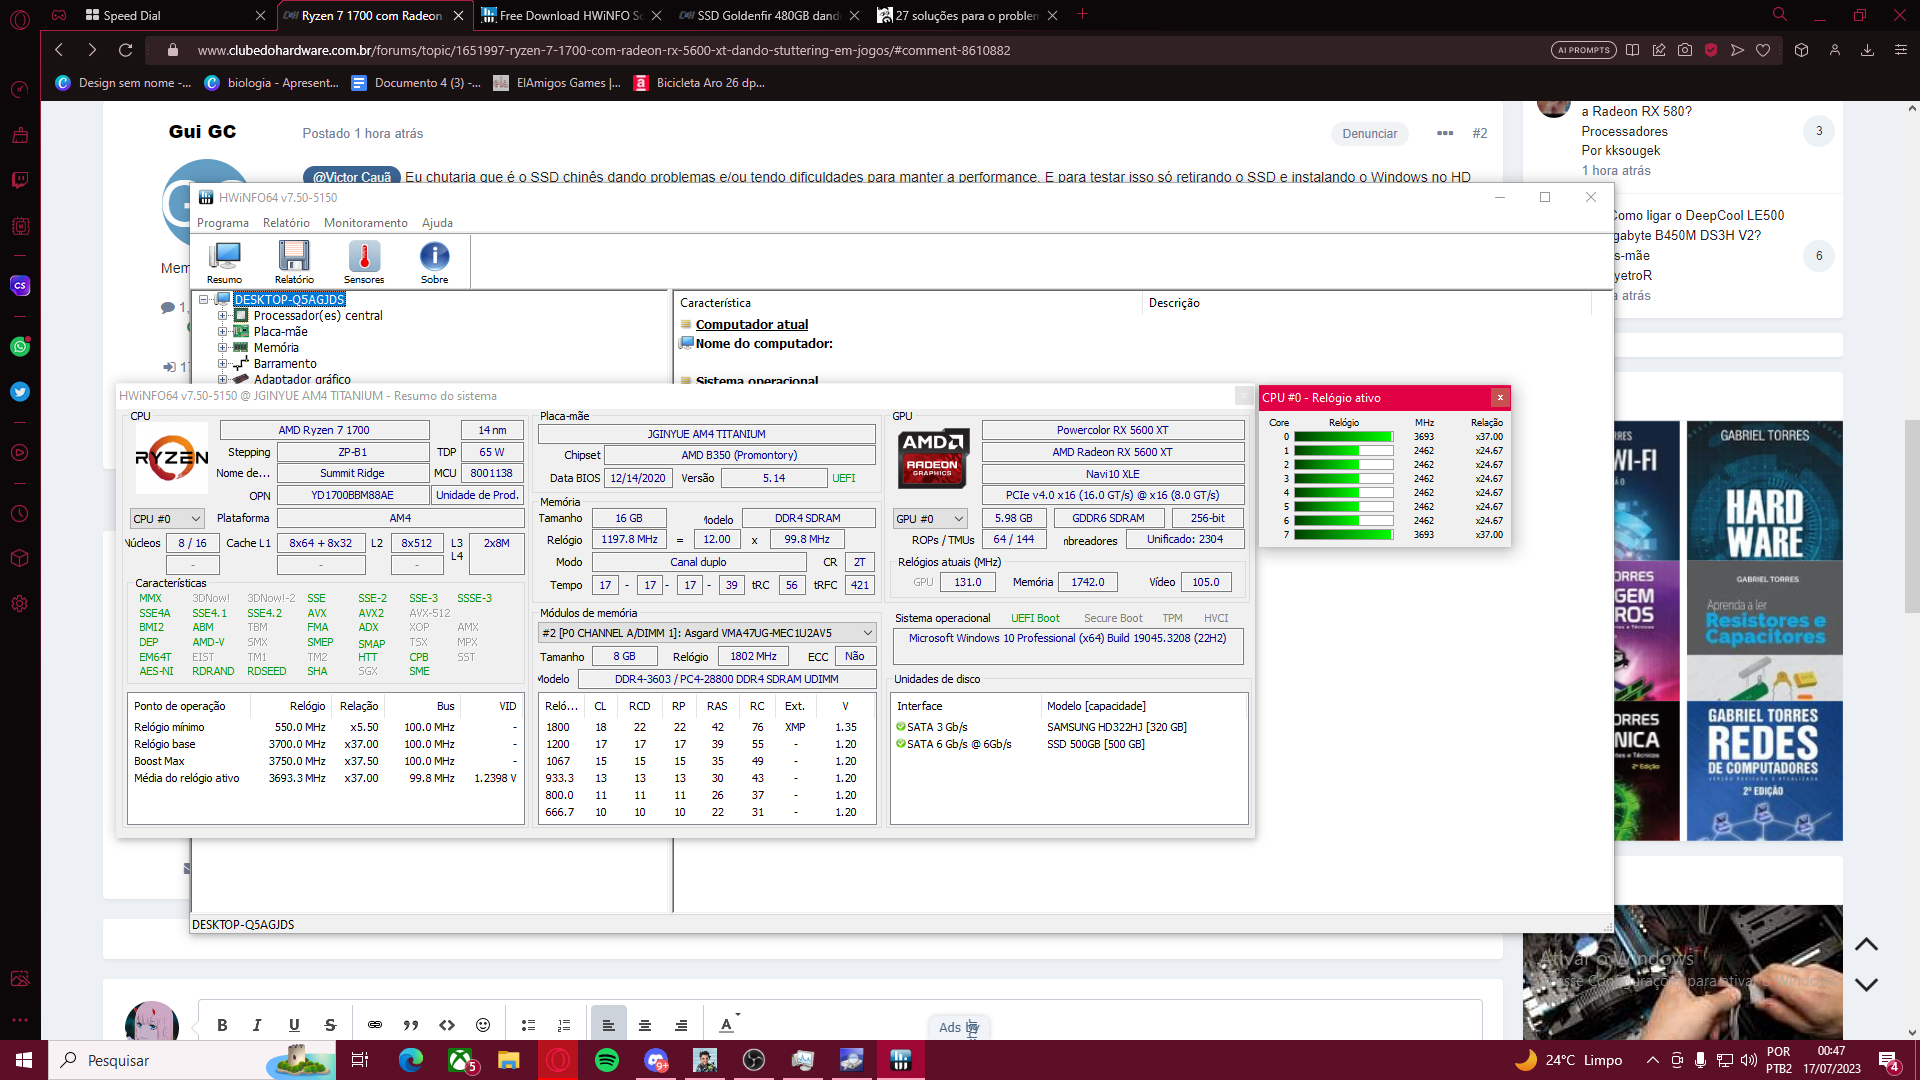Expand the Barramento tree node
This screenshot has height=1080, width=1920.
pyautogui.click(x=223, y=363)
